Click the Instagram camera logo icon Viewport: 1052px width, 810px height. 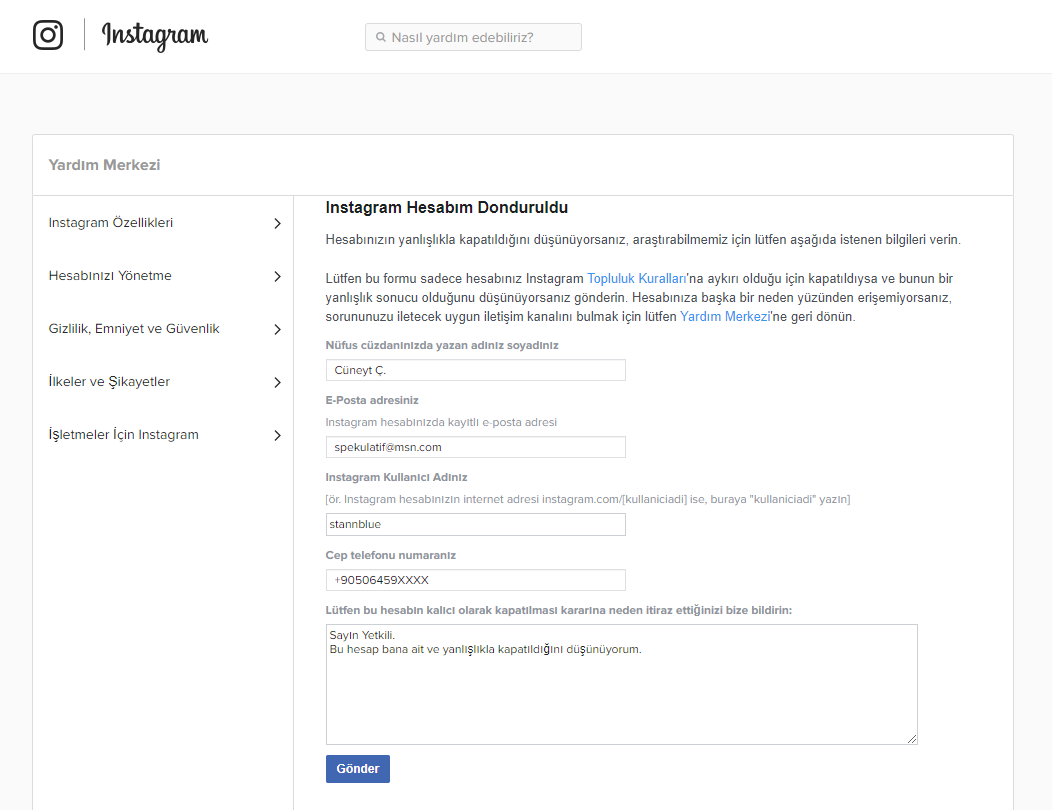coord(48,35)
